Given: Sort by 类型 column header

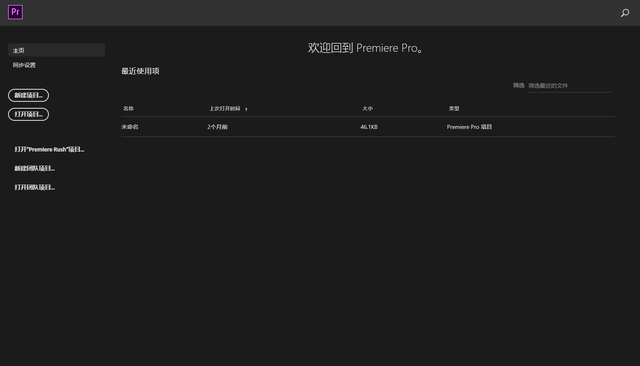Looking at the screenshot, I should click(454, 109).
